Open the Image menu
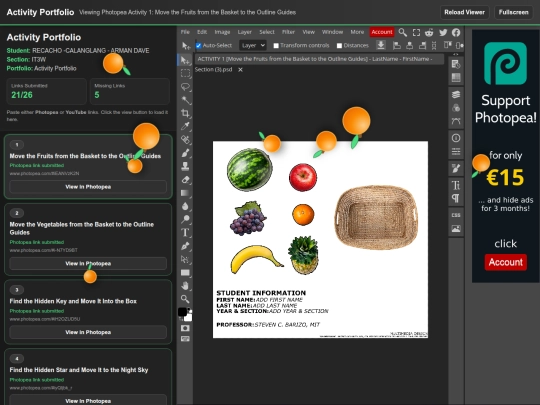This screenshot has width=540, height=405. click(222, 32)
